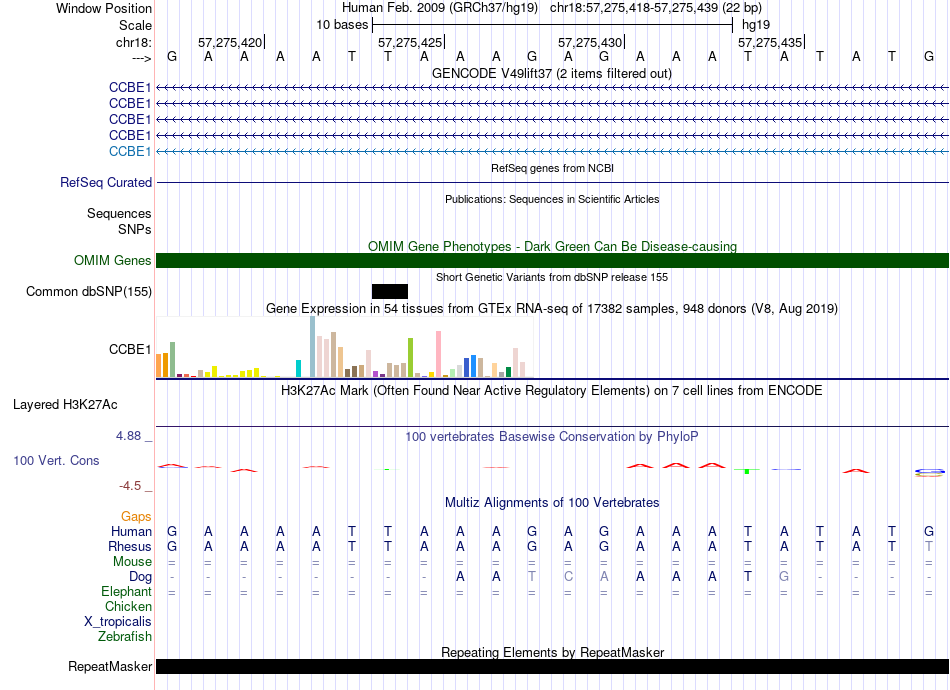This screenshot has height=690, width=950.
Task: Click the Window Position track label
Action: [x=104, y=8]
